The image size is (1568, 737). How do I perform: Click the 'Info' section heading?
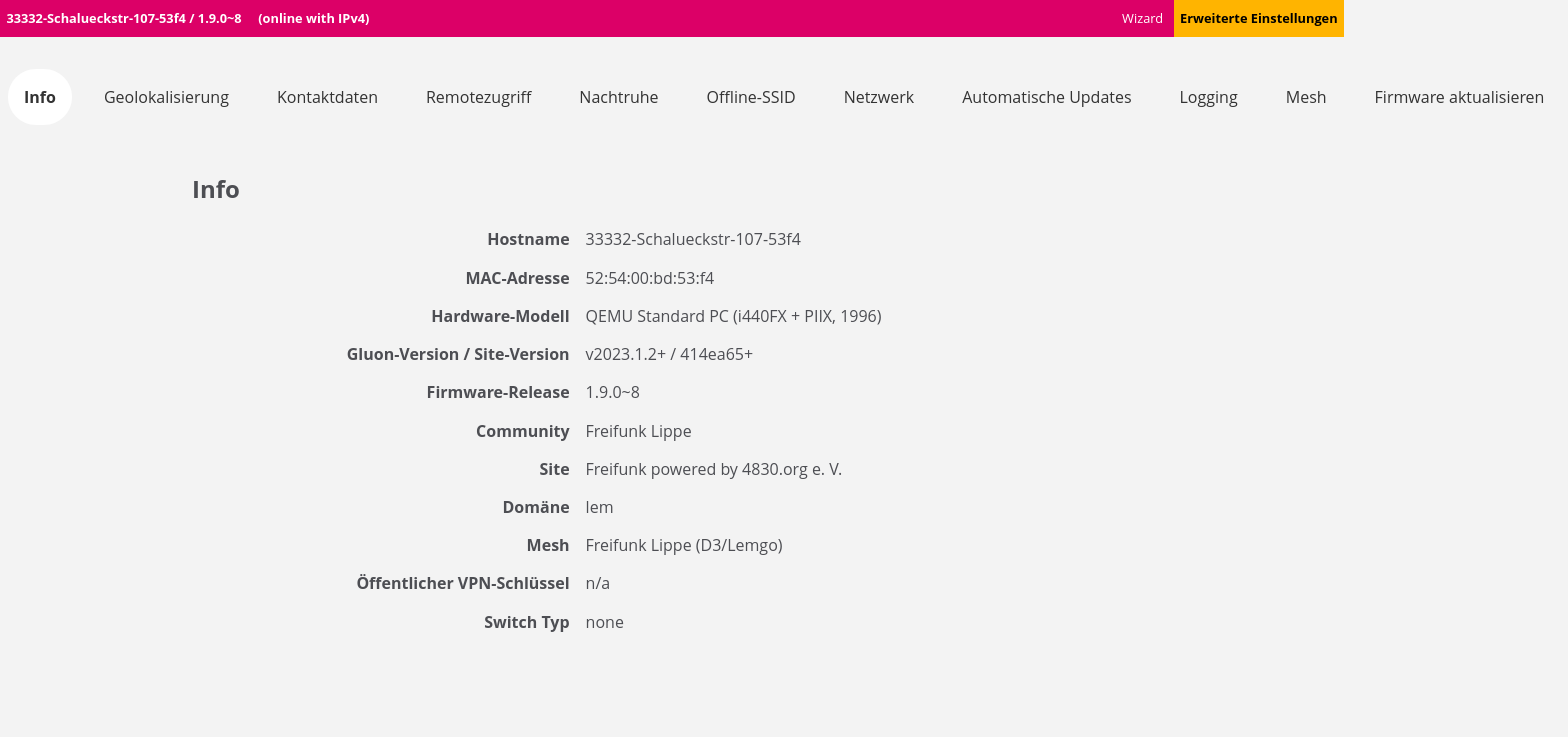coord(216,189)
